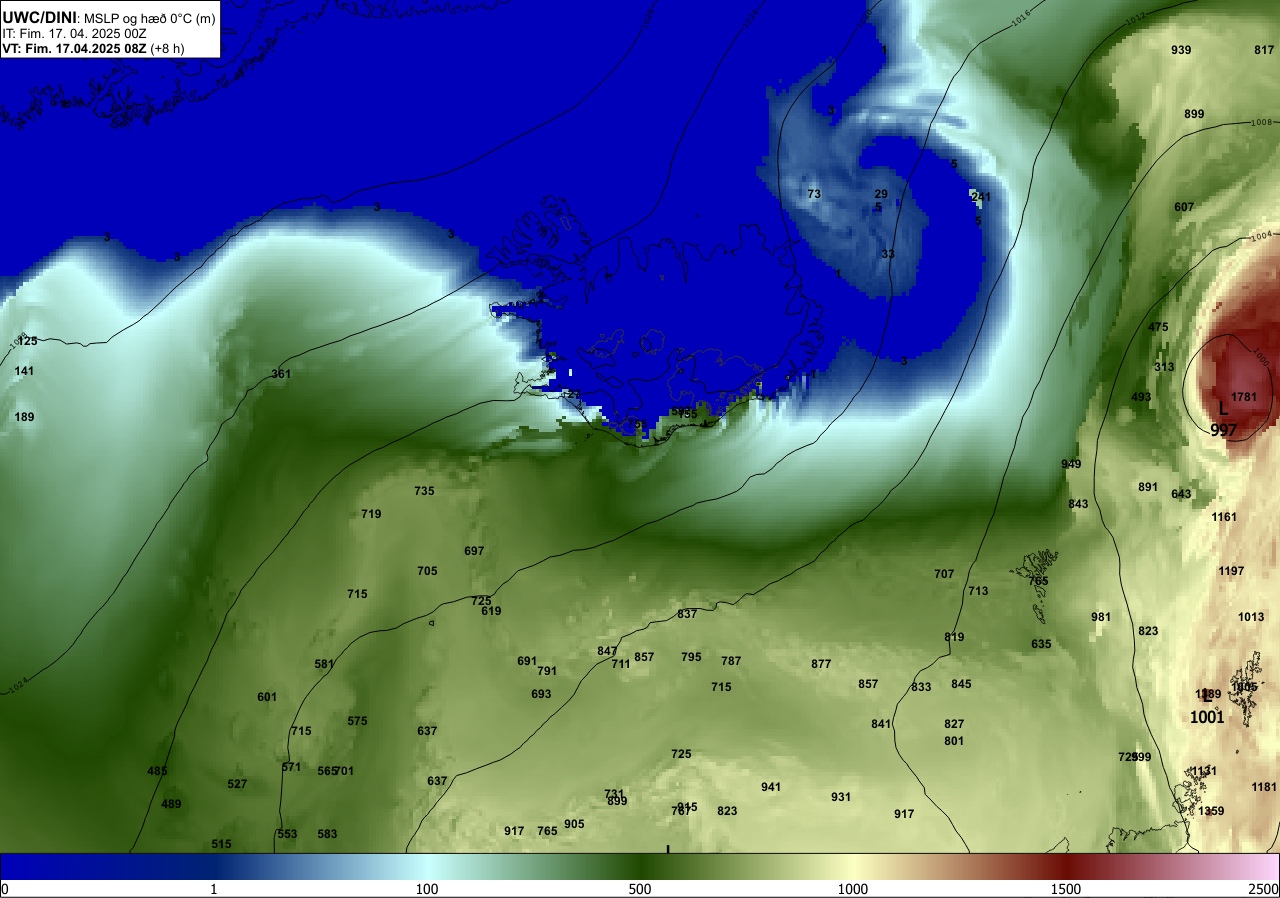Click the 583 height value
This screenshot has width=1280, height=898.
click(x=327, y=834)
